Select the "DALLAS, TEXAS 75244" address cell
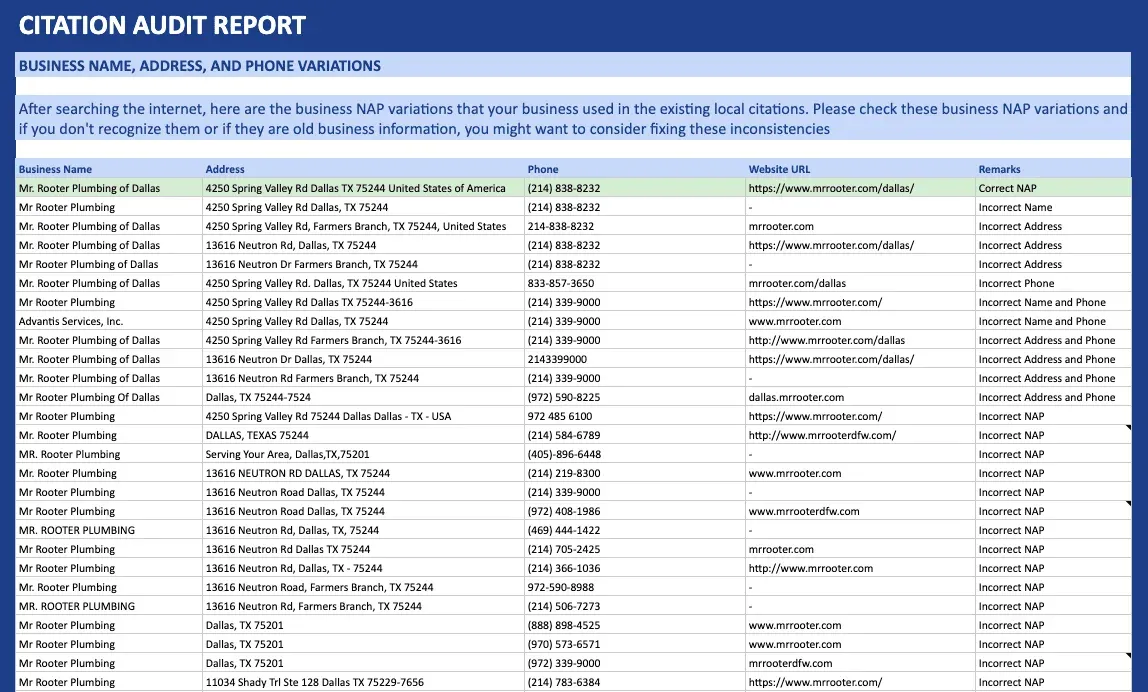Viewport: 1148px width, 692px height. [254, 435]
